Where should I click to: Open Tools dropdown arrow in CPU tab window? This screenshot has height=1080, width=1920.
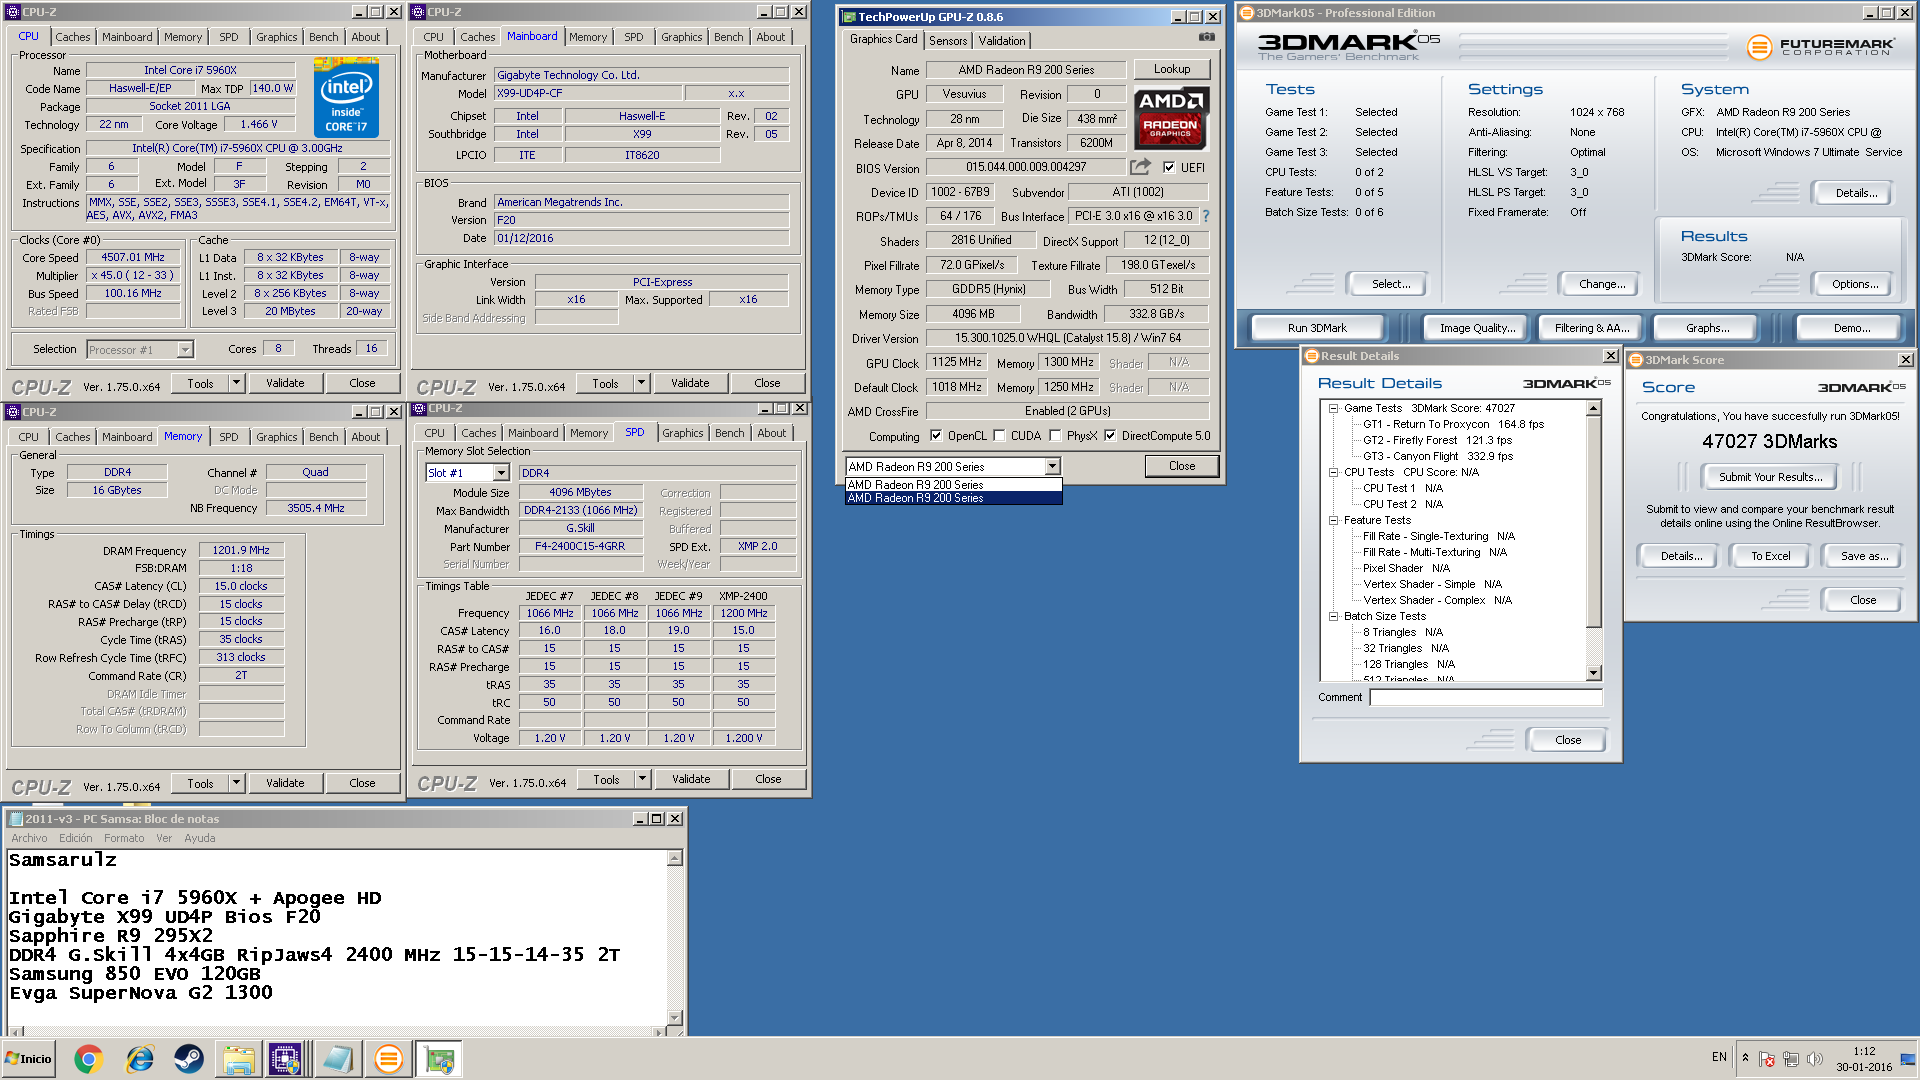237,383
